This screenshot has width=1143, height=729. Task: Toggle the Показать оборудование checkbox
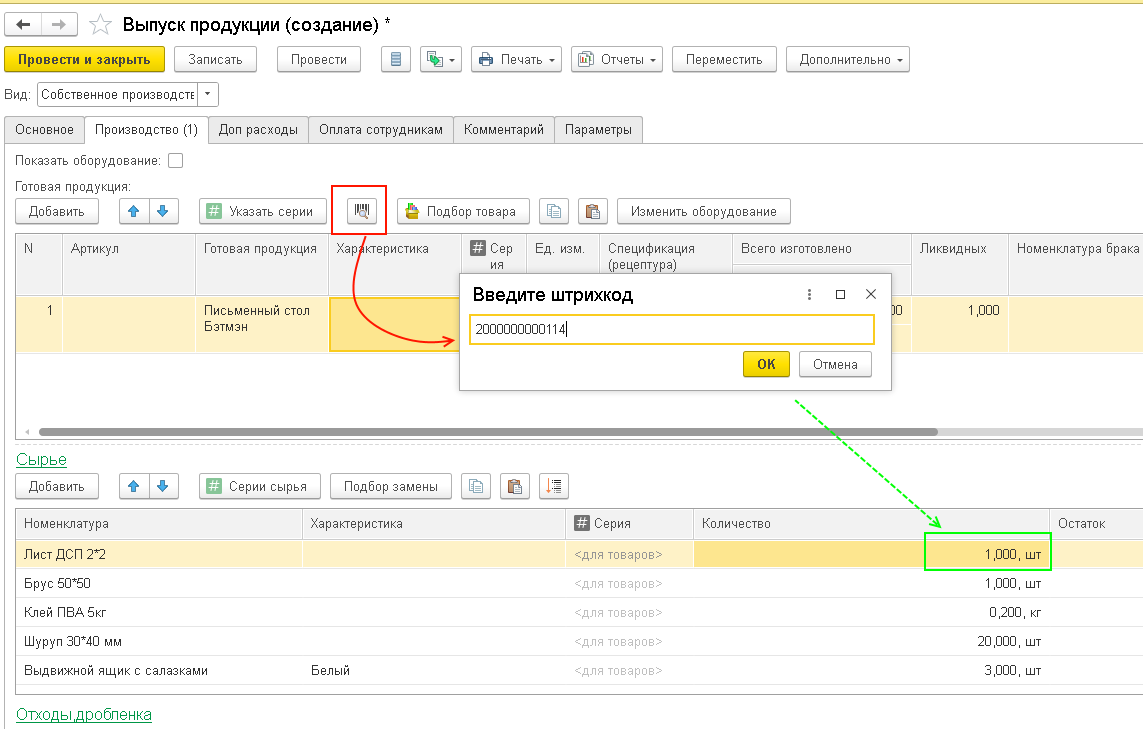pyautogui.click(x=176, y=160)
